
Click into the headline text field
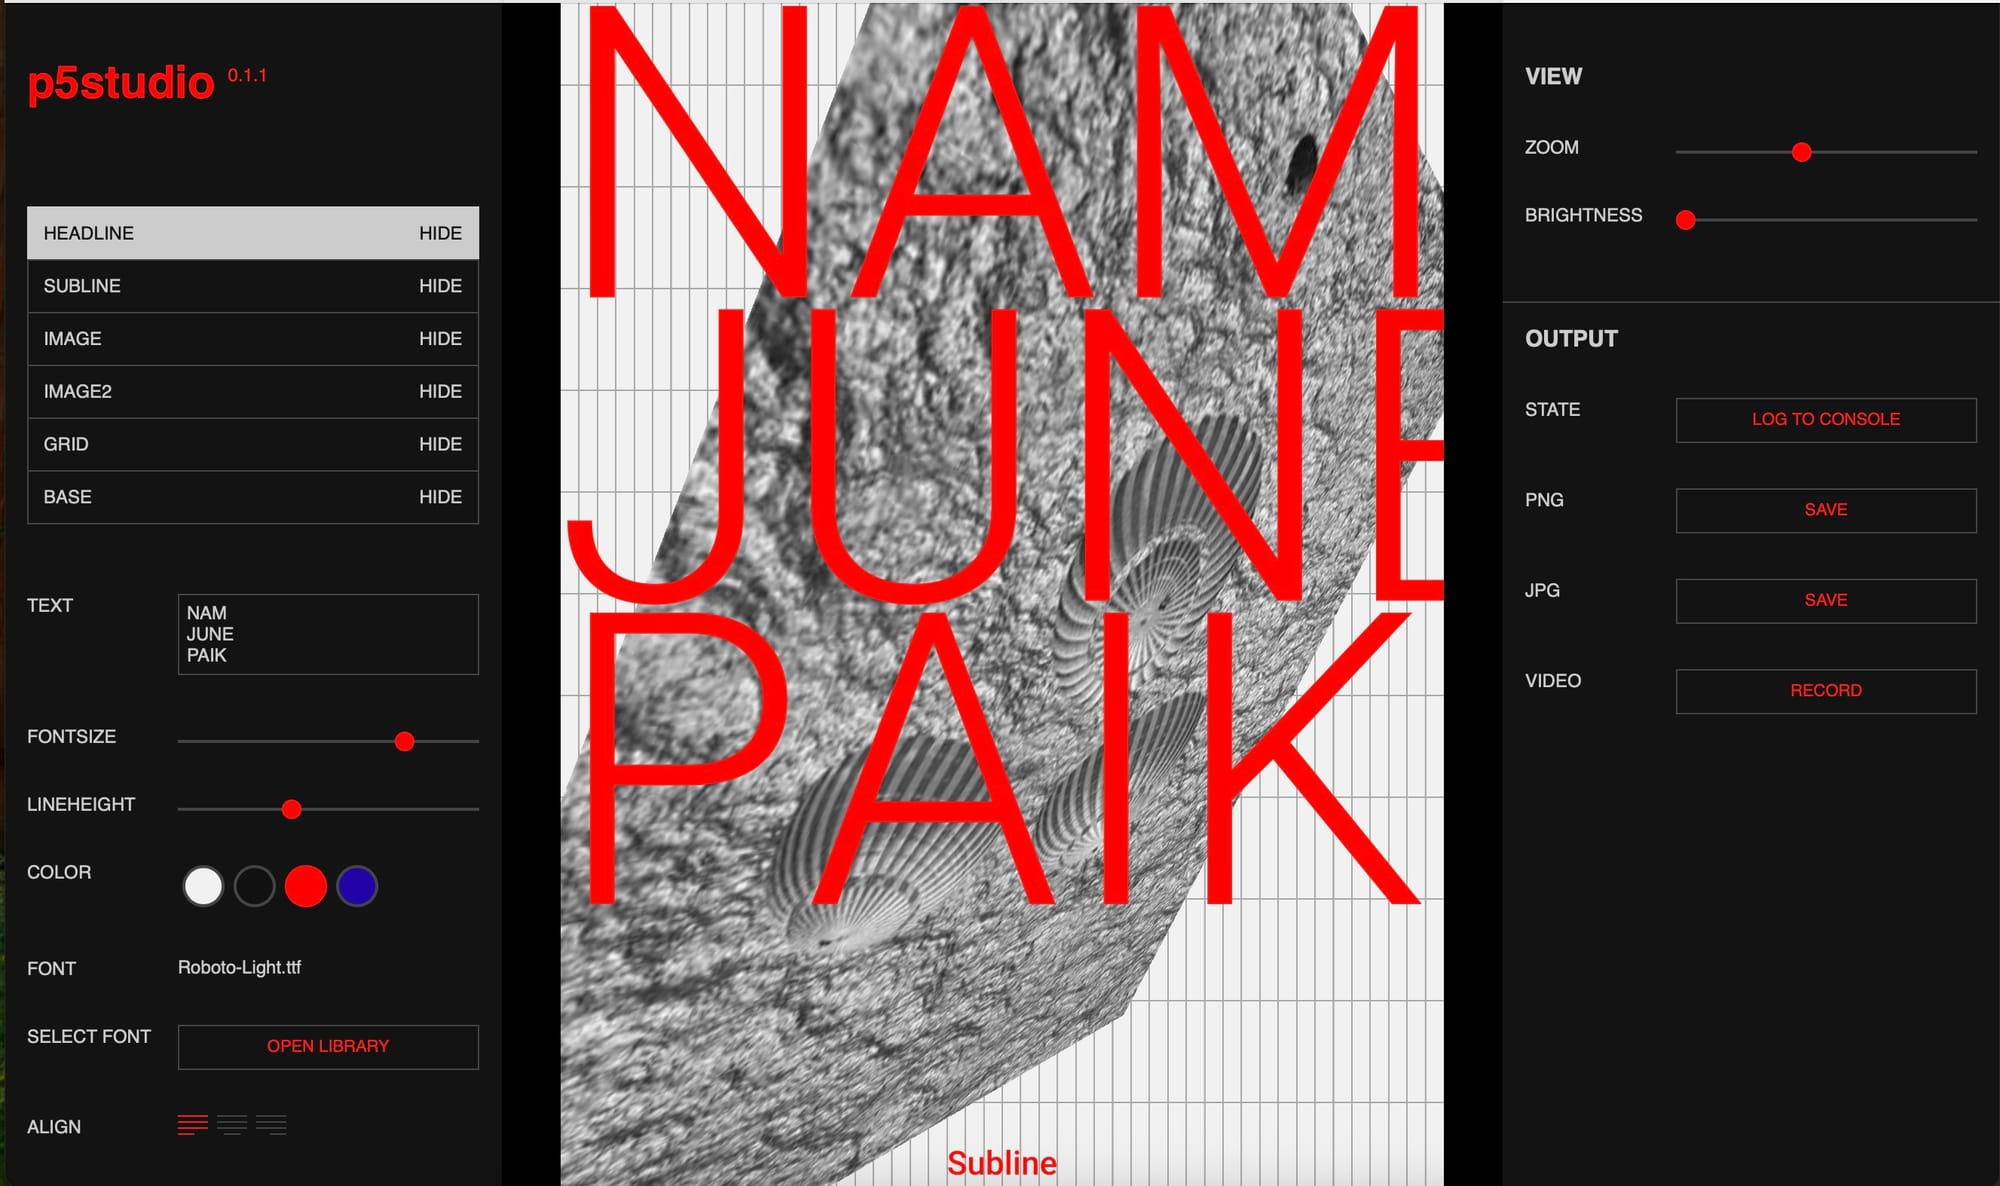tap(328, 634)
